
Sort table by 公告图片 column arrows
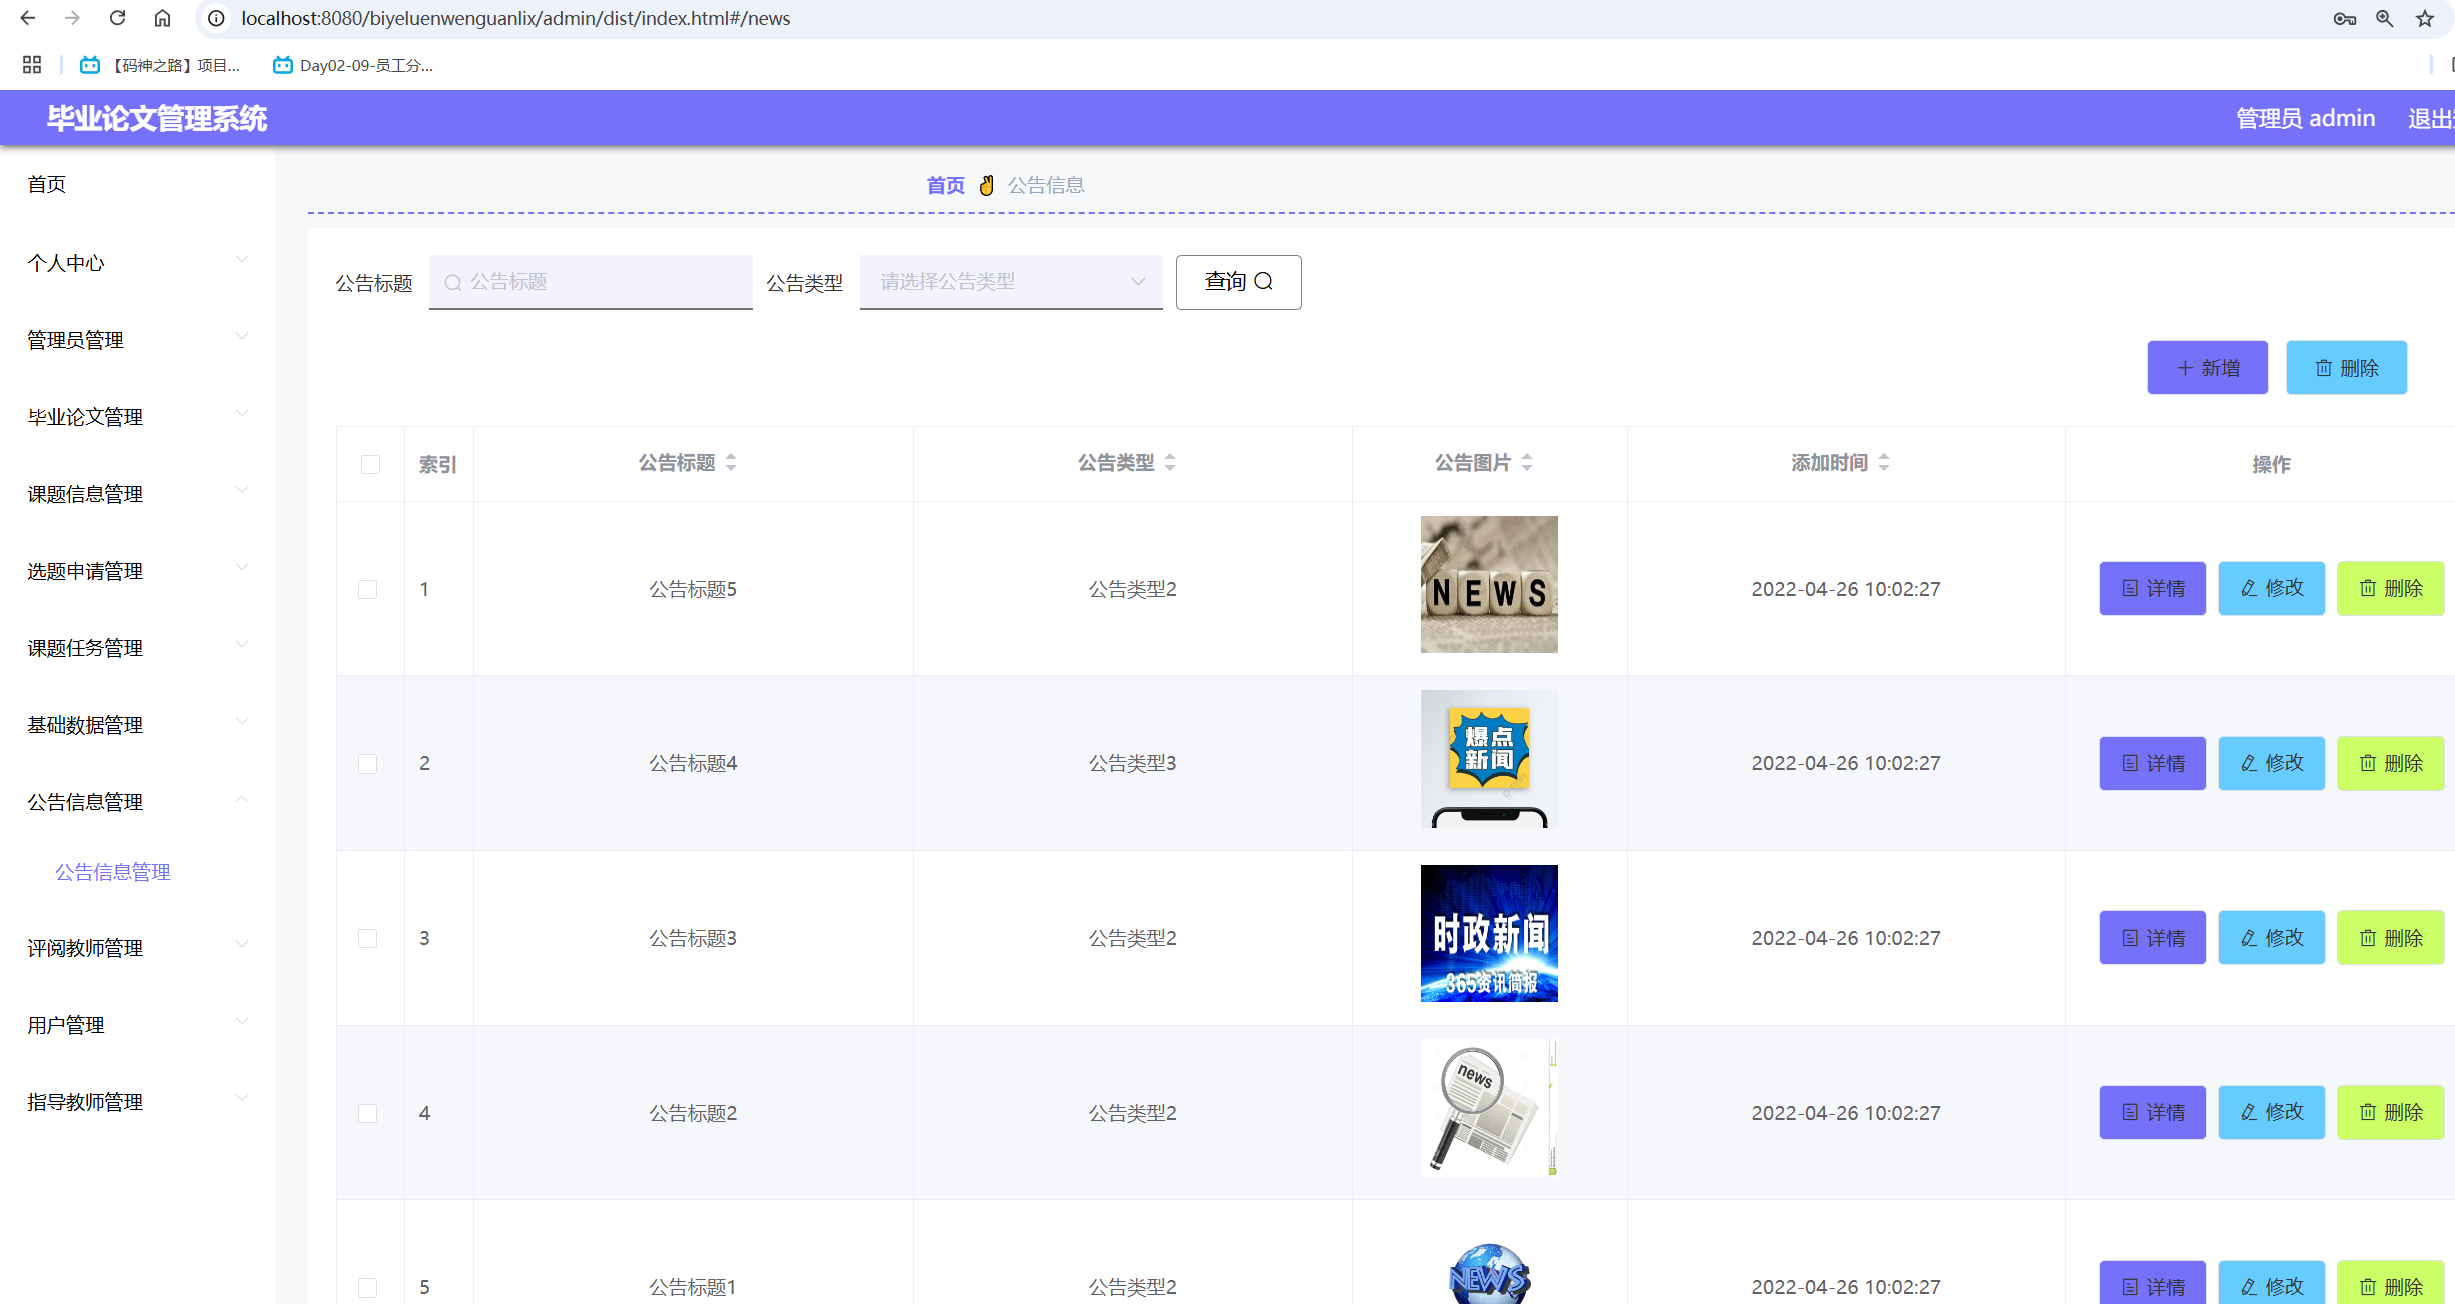1527,462
